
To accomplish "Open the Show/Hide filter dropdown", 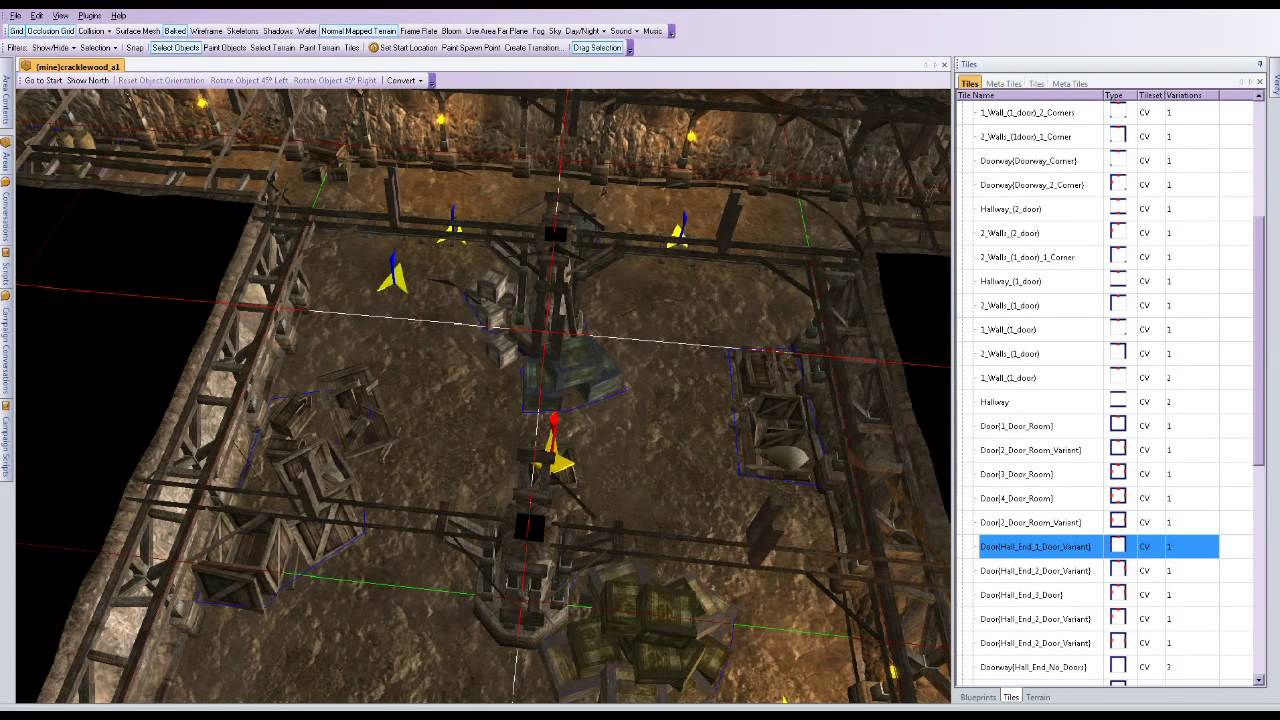I will pyautogui.click(x=53, y=48).
